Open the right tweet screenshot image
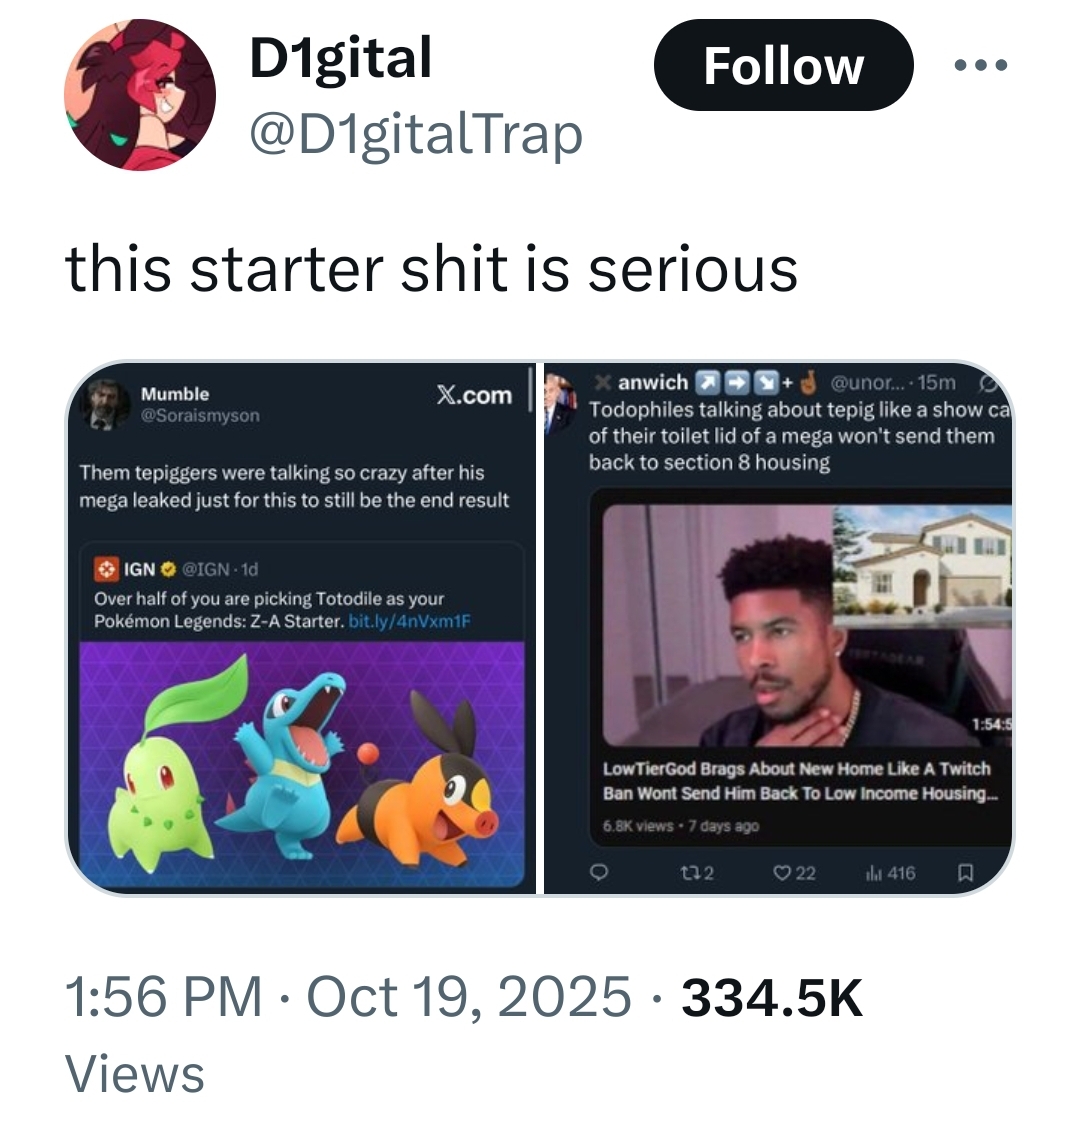Image resolution: width=1080 pixels, height=1122 pixels. pyautogui.click(x=778, y=628)
